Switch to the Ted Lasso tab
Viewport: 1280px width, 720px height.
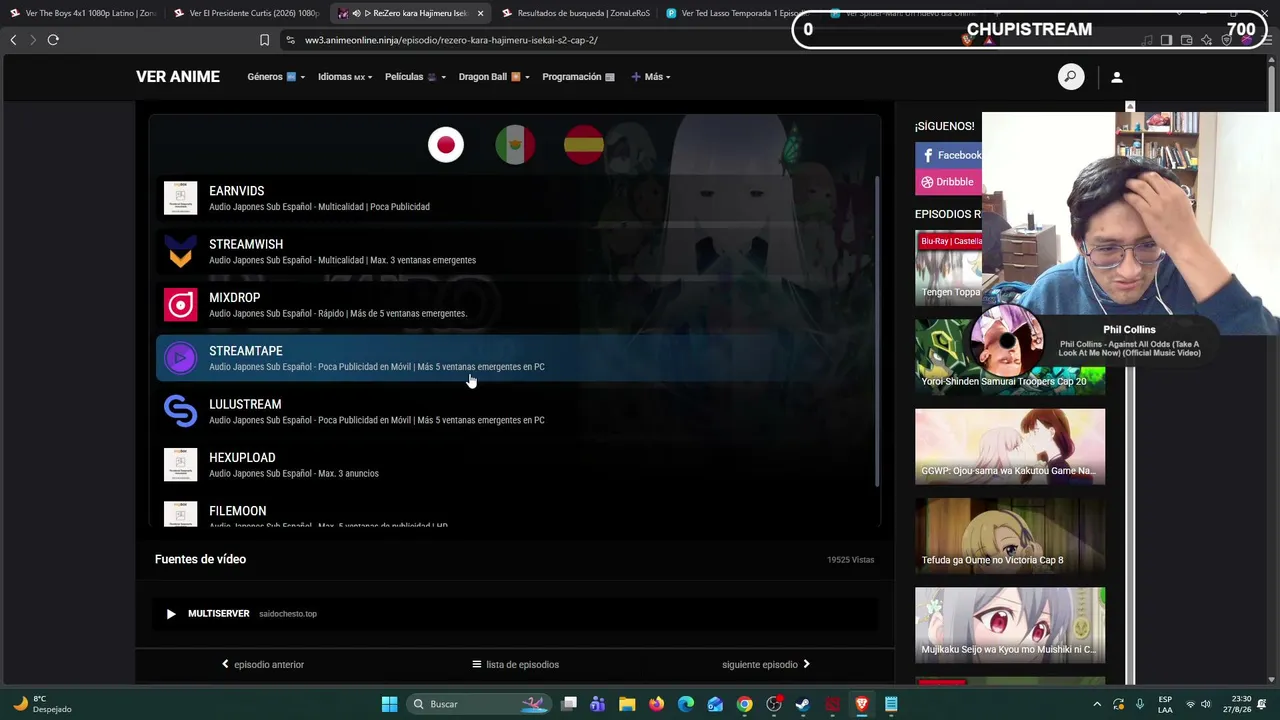coord(738,13)
